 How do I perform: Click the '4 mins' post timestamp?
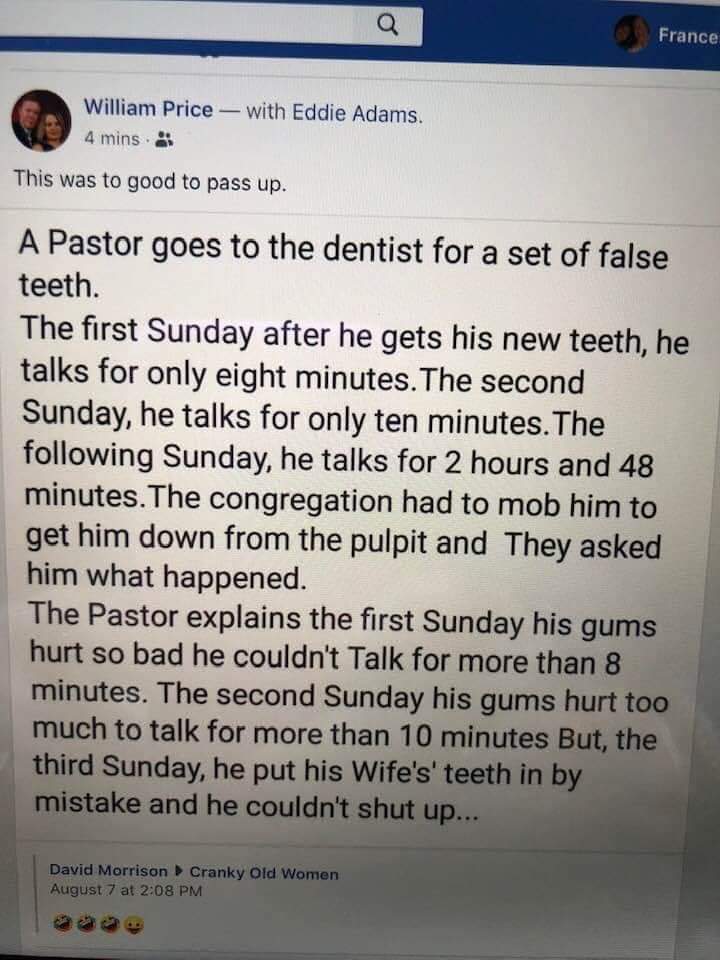tap(111, 139)
